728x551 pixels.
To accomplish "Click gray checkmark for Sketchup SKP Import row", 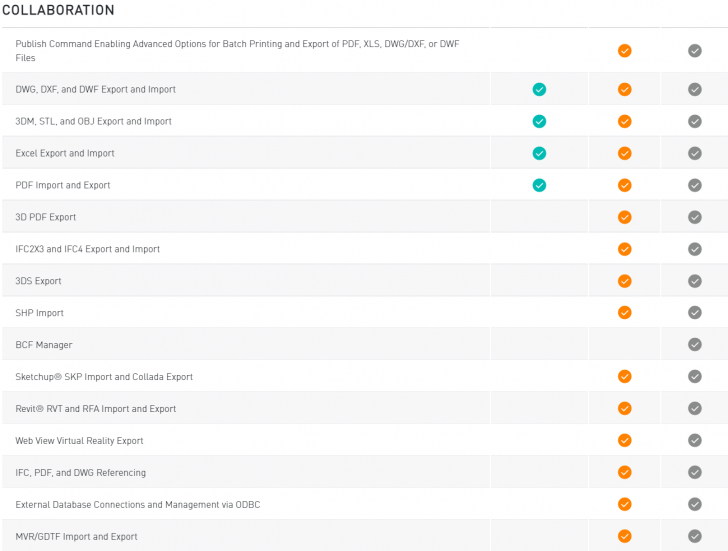I will point(695,377).
